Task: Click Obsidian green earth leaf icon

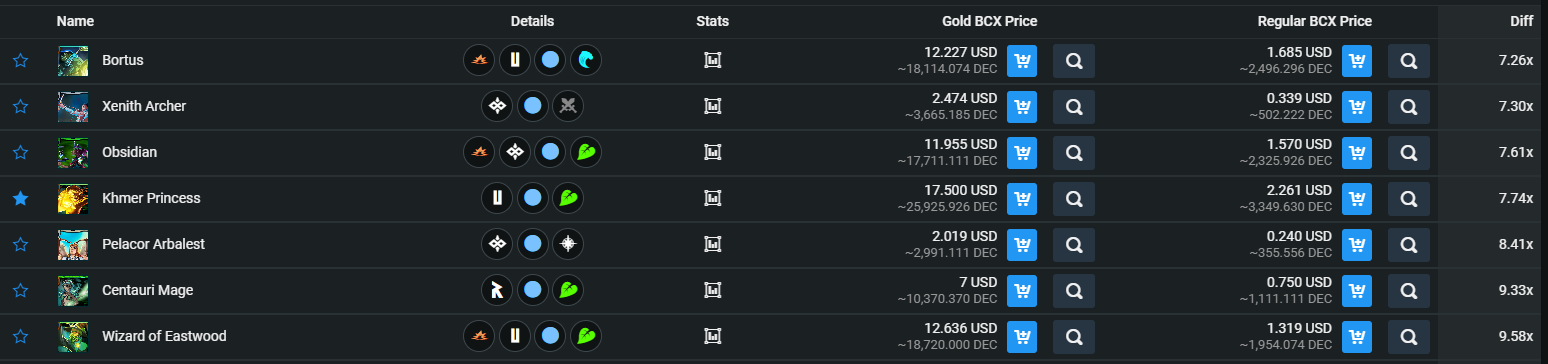Action: tap(585, 153)
